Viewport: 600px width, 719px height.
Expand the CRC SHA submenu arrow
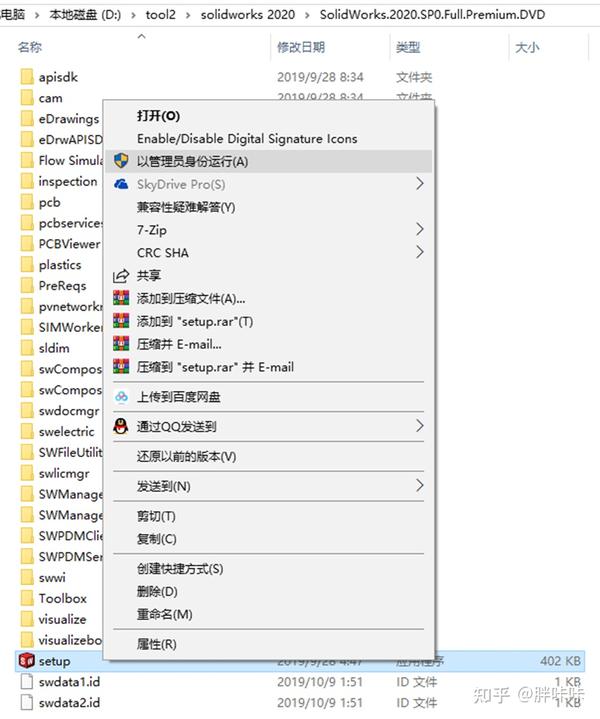[419, 252]
